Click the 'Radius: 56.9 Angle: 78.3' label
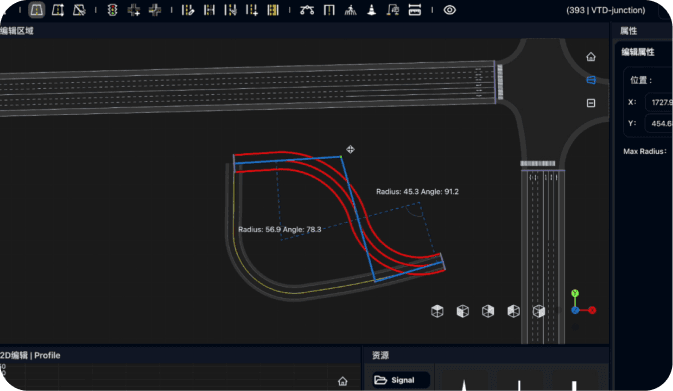The image size is (673, 391). coord(279,229)
